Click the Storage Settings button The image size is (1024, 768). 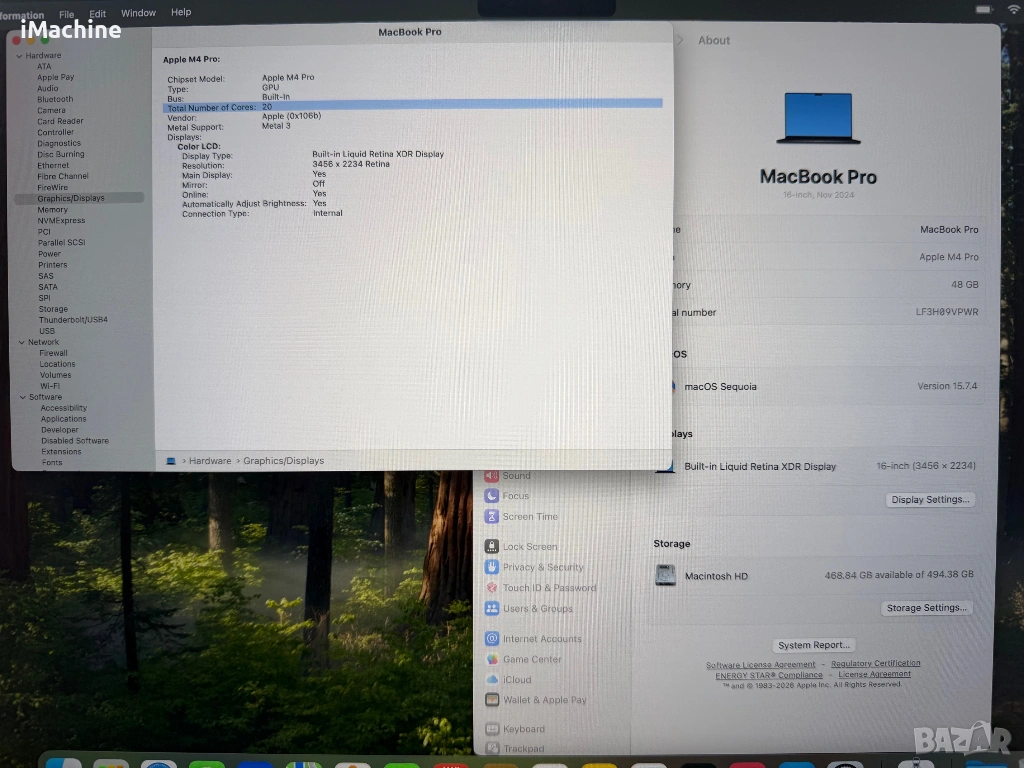tap(926, 608)
